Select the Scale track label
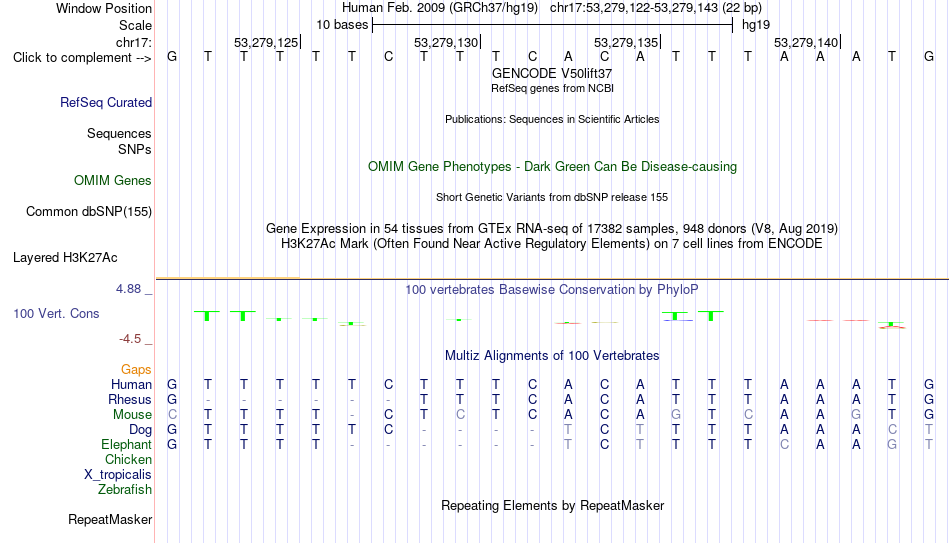Screen dimensions: 950x543 pyautogui.click(x=135, y=25)
